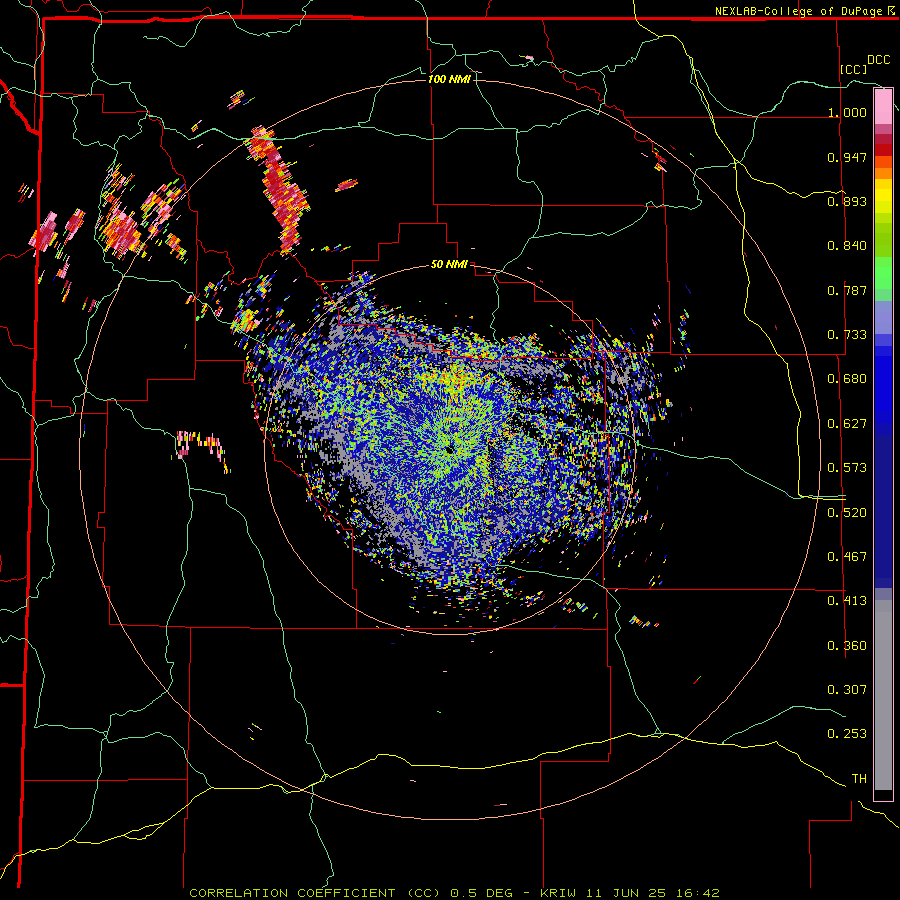The height and width of the screenshot is (900, 900).
Task: Click the 16:42 timestamp
Action: pos(697,893)
